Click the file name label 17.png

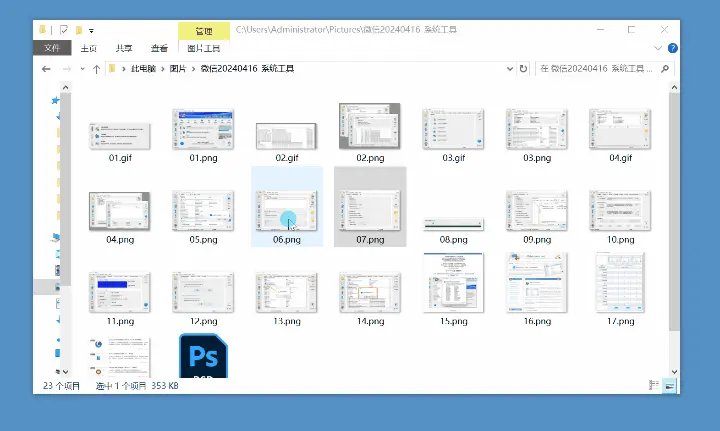620,321
